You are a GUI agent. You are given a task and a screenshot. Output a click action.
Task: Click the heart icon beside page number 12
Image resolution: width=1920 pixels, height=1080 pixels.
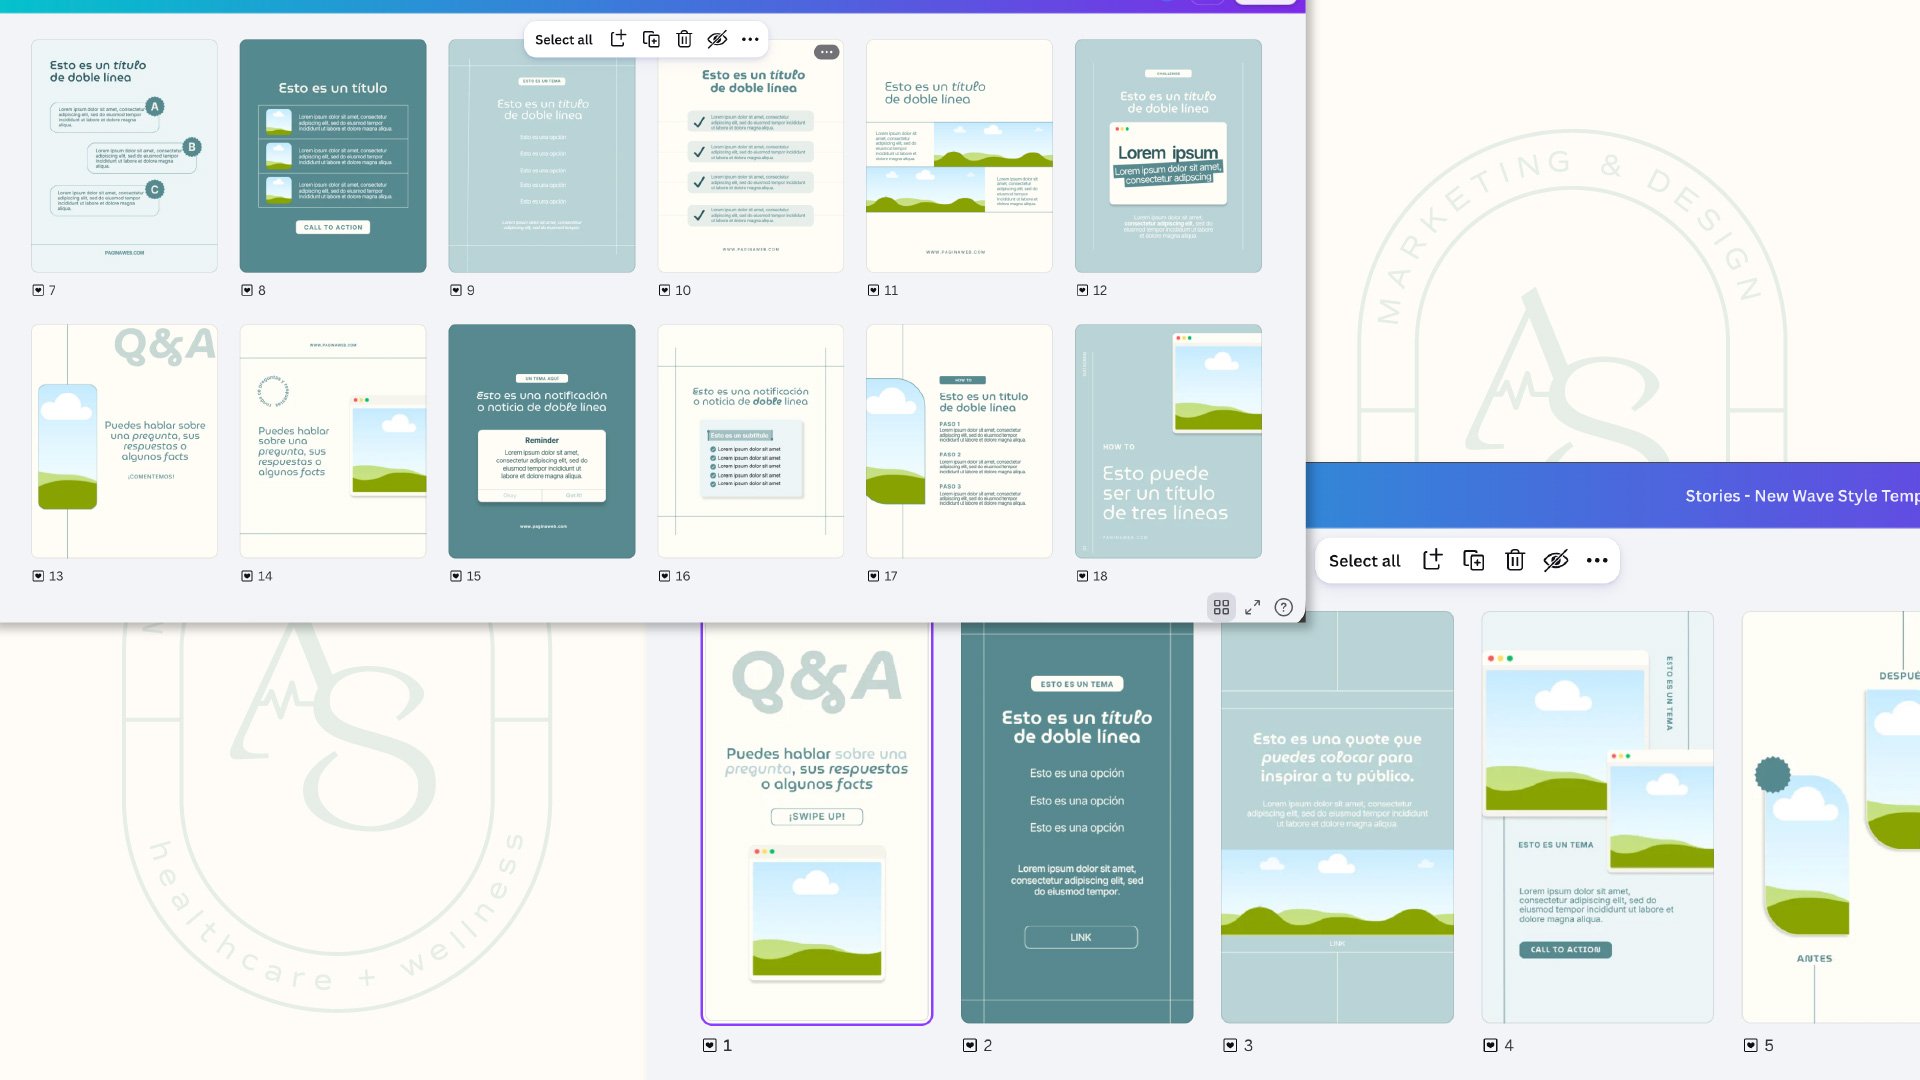pos(1082,290)
